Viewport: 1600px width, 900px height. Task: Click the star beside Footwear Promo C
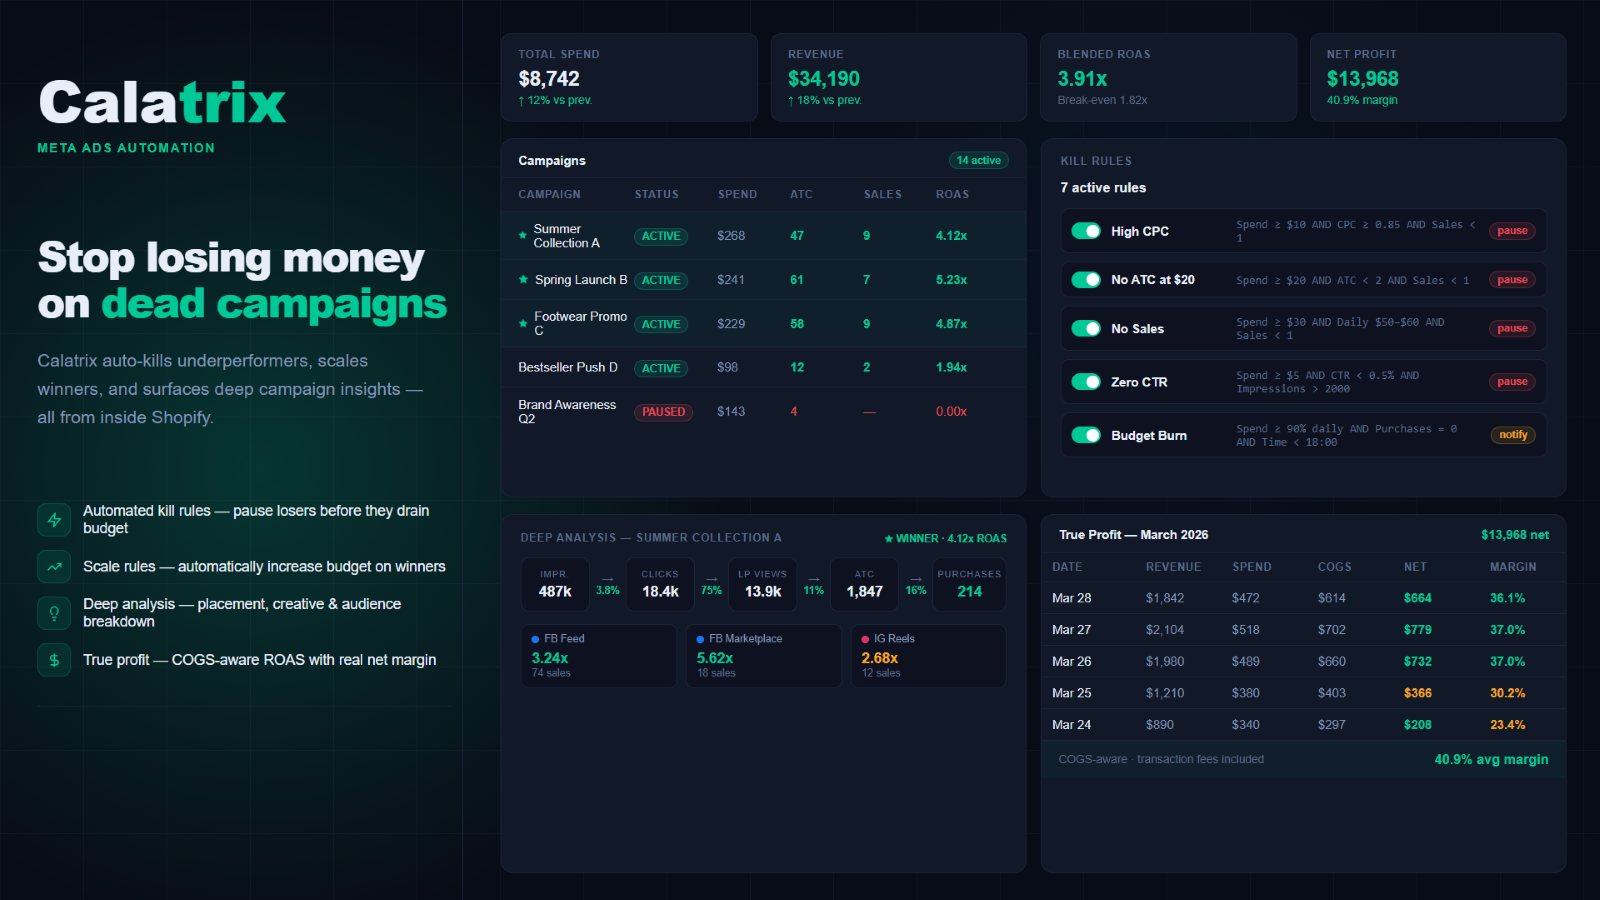[x=523, y=324]
